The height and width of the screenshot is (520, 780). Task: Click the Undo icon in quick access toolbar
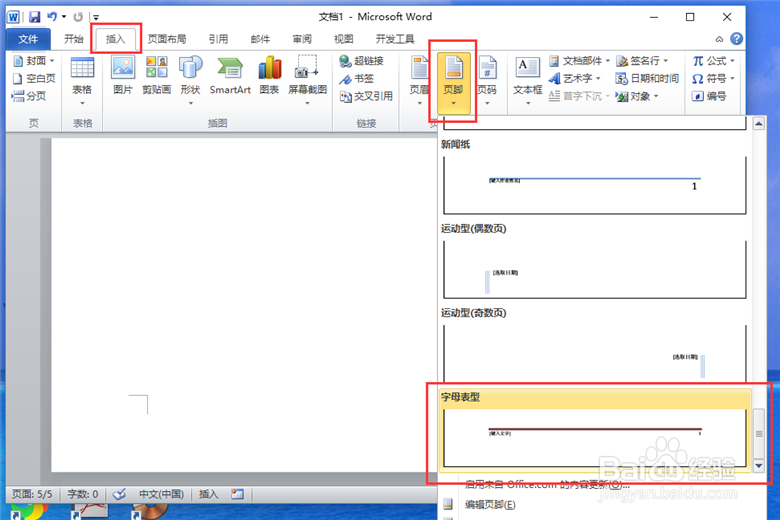52,17
